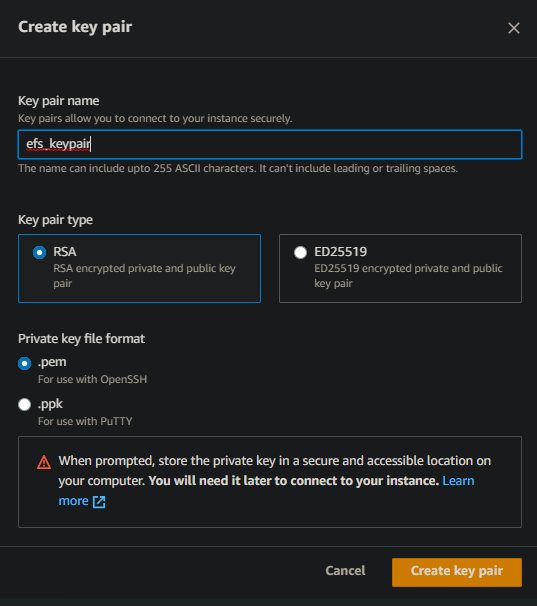The image size is (537, 606).
Task: Select the RSA radio button
Action: pos(39,252)
